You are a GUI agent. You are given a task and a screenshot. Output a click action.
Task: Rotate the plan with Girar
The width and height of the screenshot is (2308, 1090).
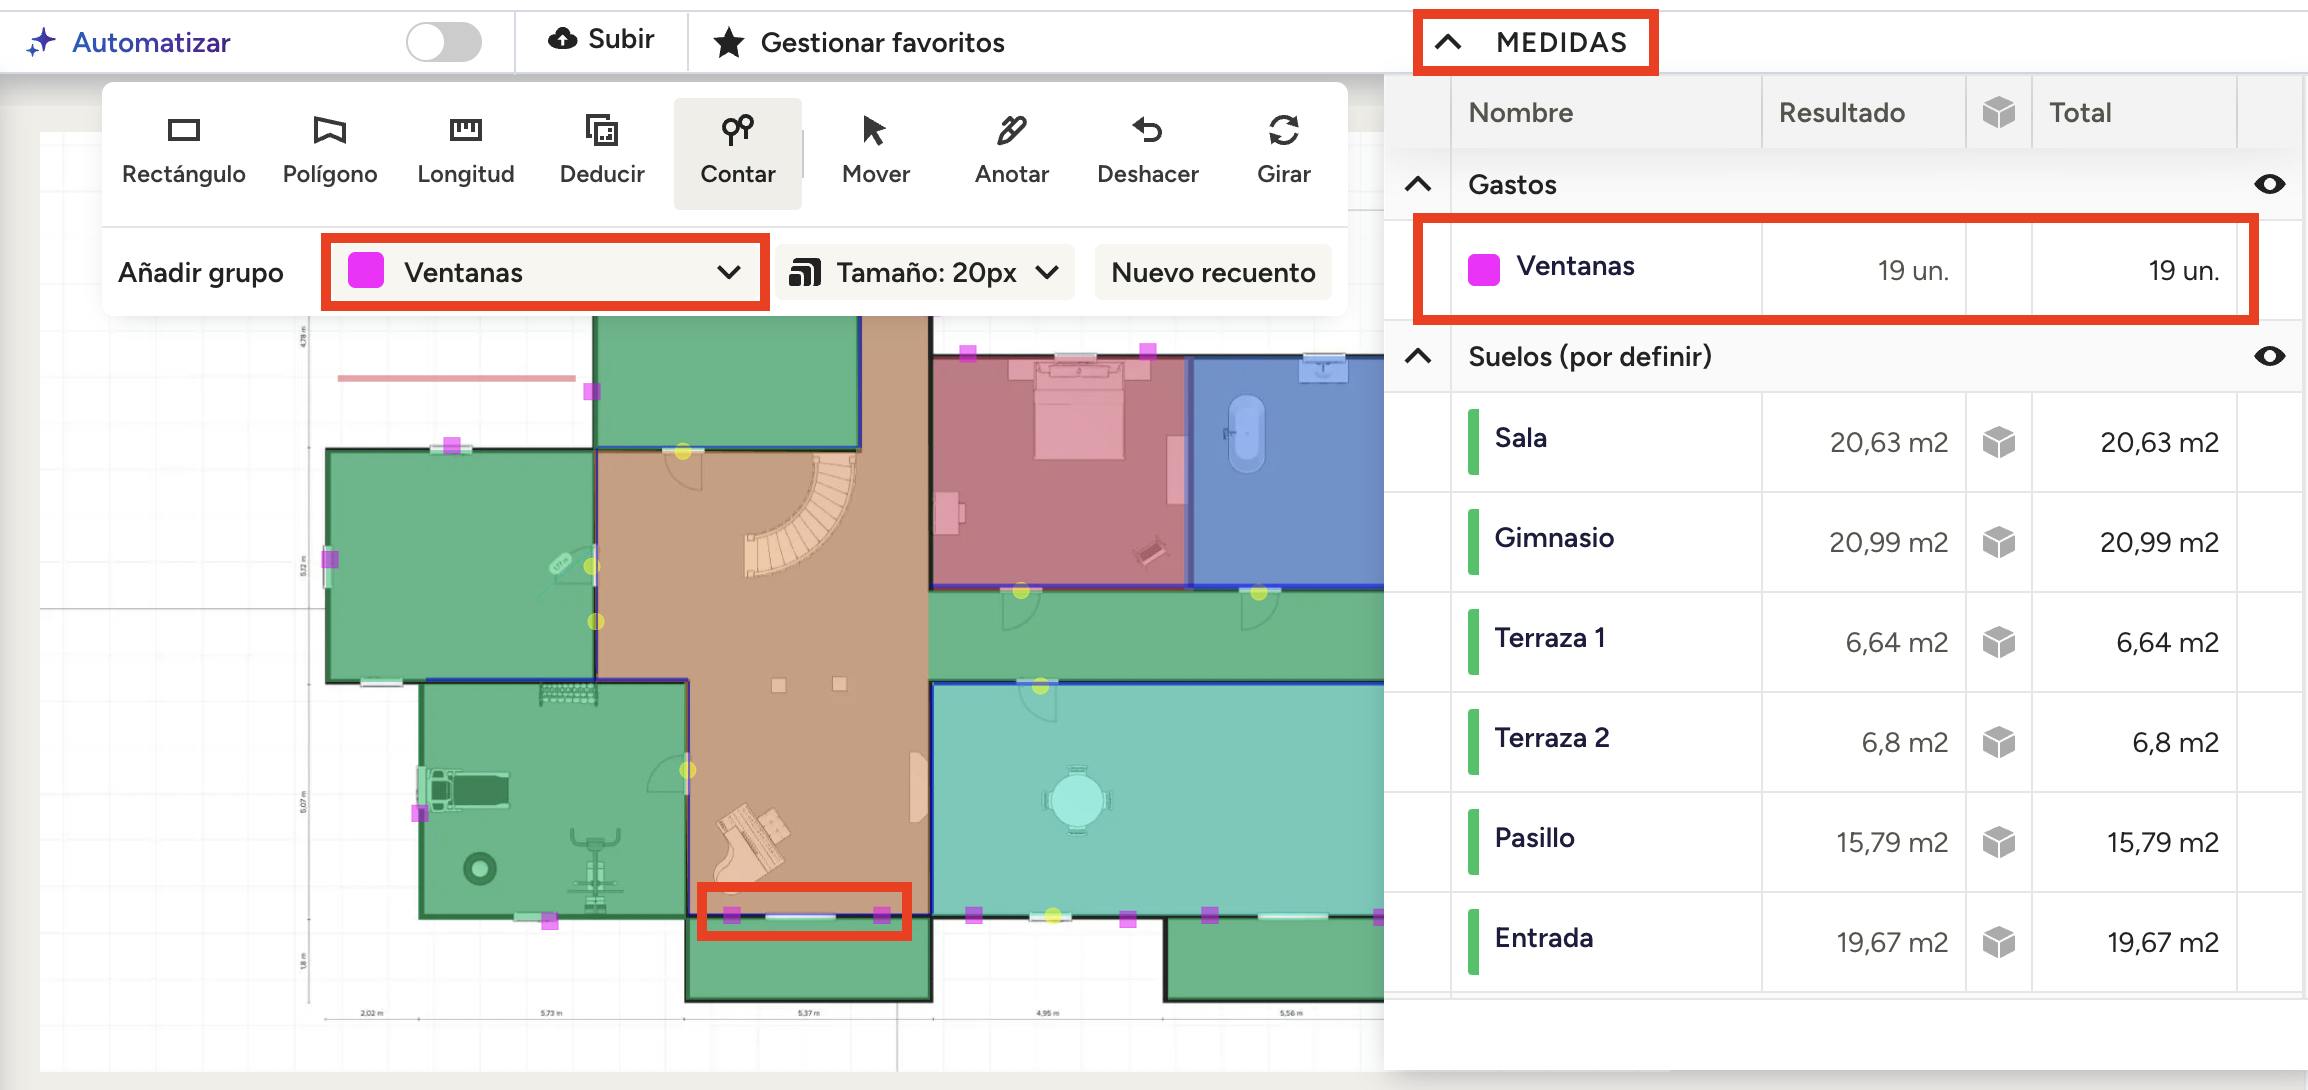pyautogui.click(x=1283, y=150)
